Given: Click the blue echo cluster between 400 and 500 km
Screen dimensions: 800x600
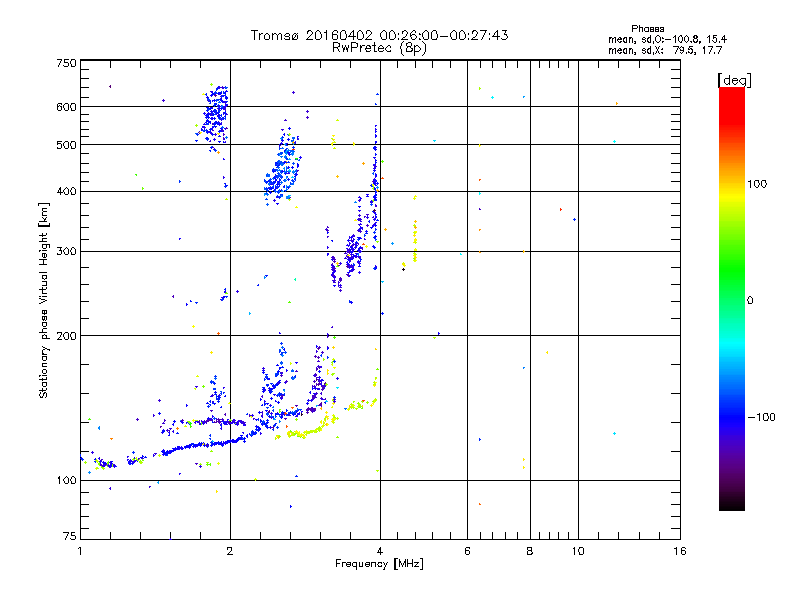Looking at the screenshot, I should [x=282, y=168].
